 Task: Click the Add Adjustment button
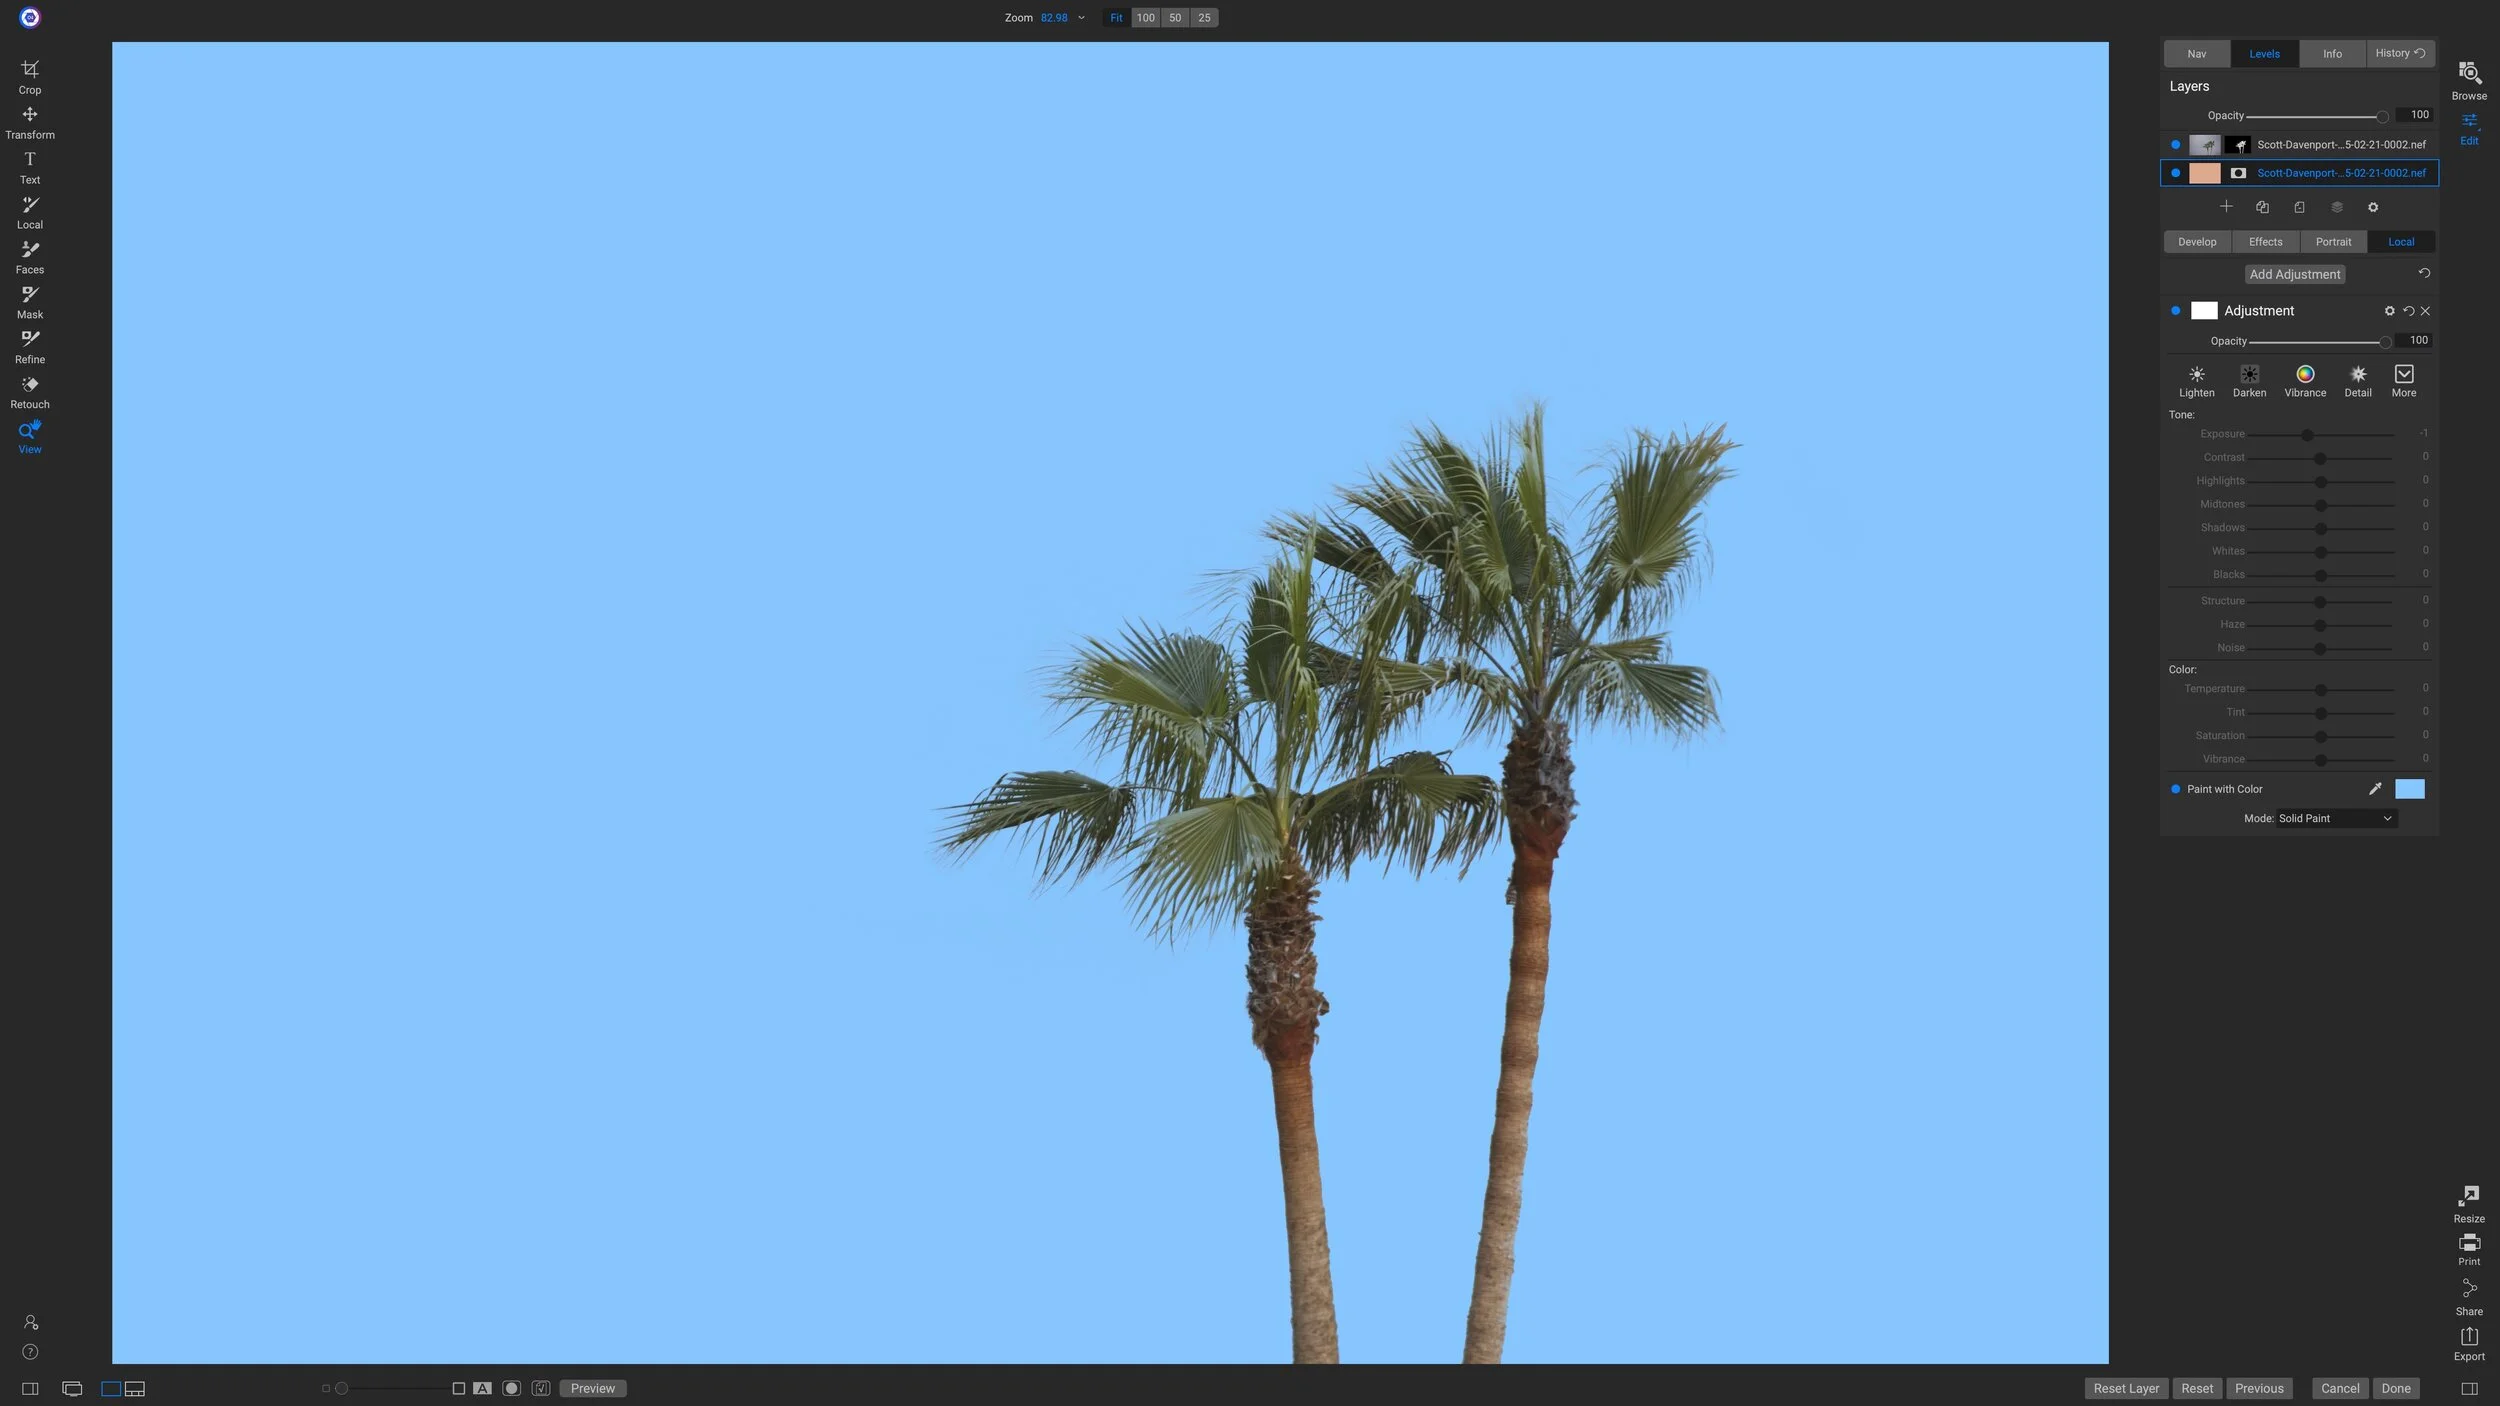tap(2295, 273)
